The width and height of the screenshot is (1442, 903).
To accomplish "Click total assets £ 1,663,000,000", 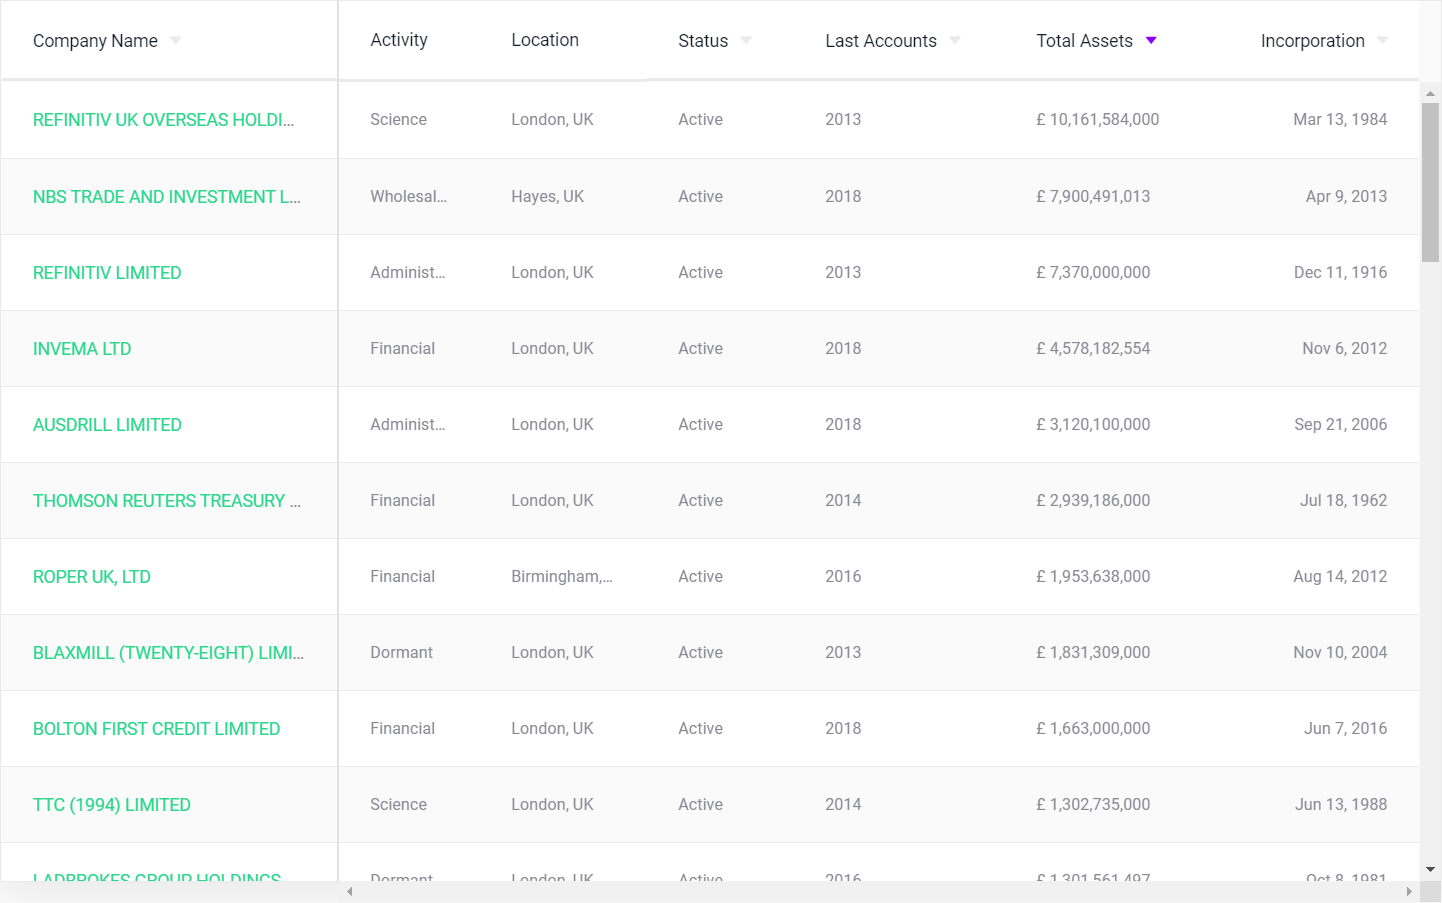I will pos(1093,728).
